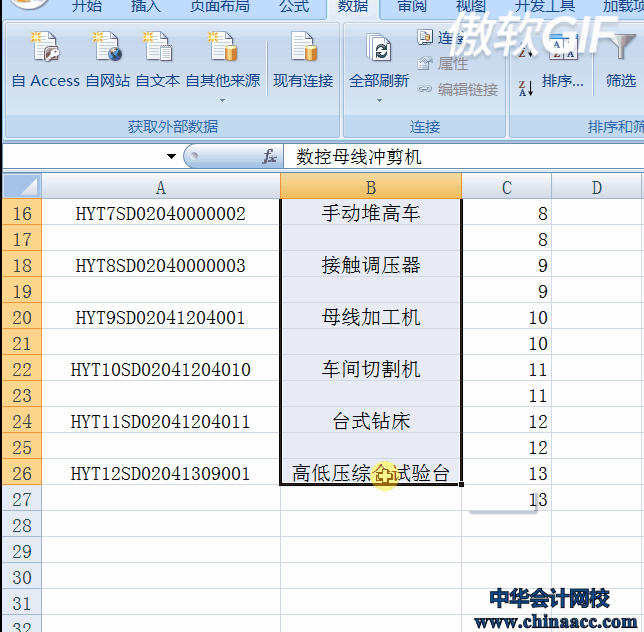Click cell HYT9SD02041204001
Screen dimensions: 644x632
[x=161, y=317]
